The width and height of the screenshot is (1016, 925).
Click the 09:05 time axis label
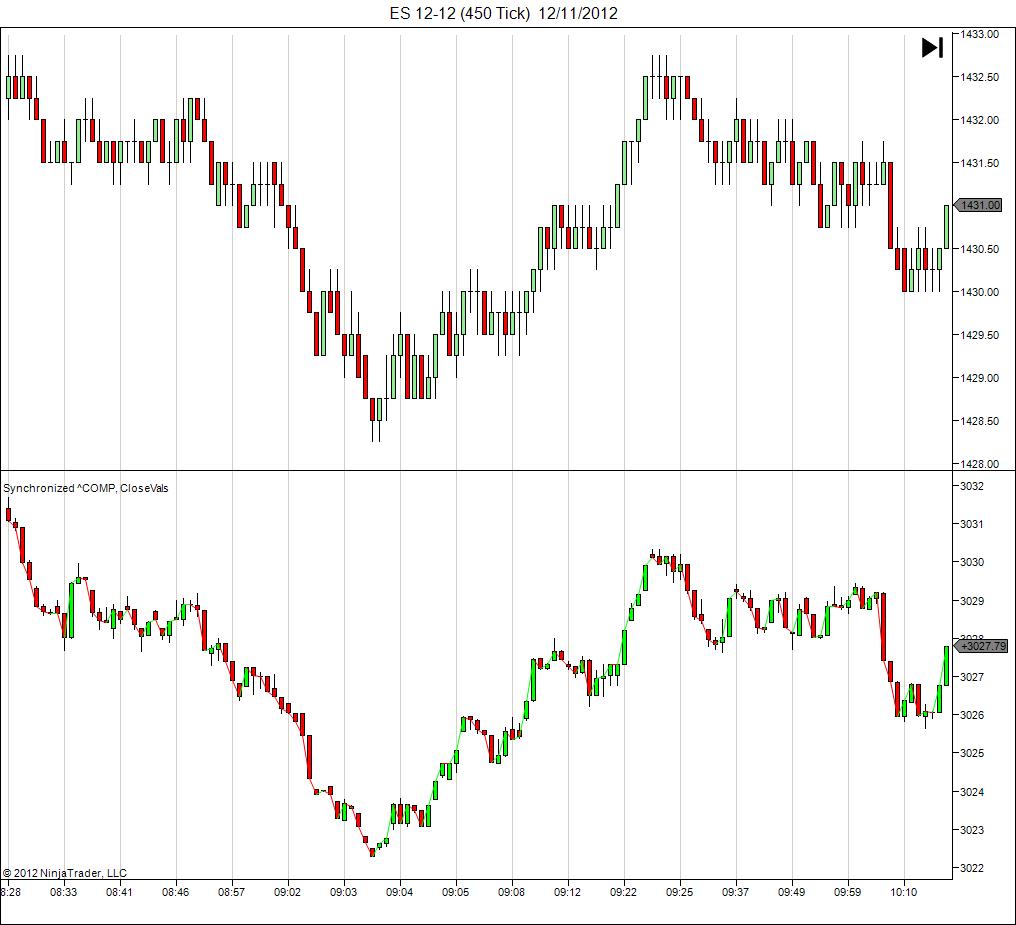(x=456, y=892)
